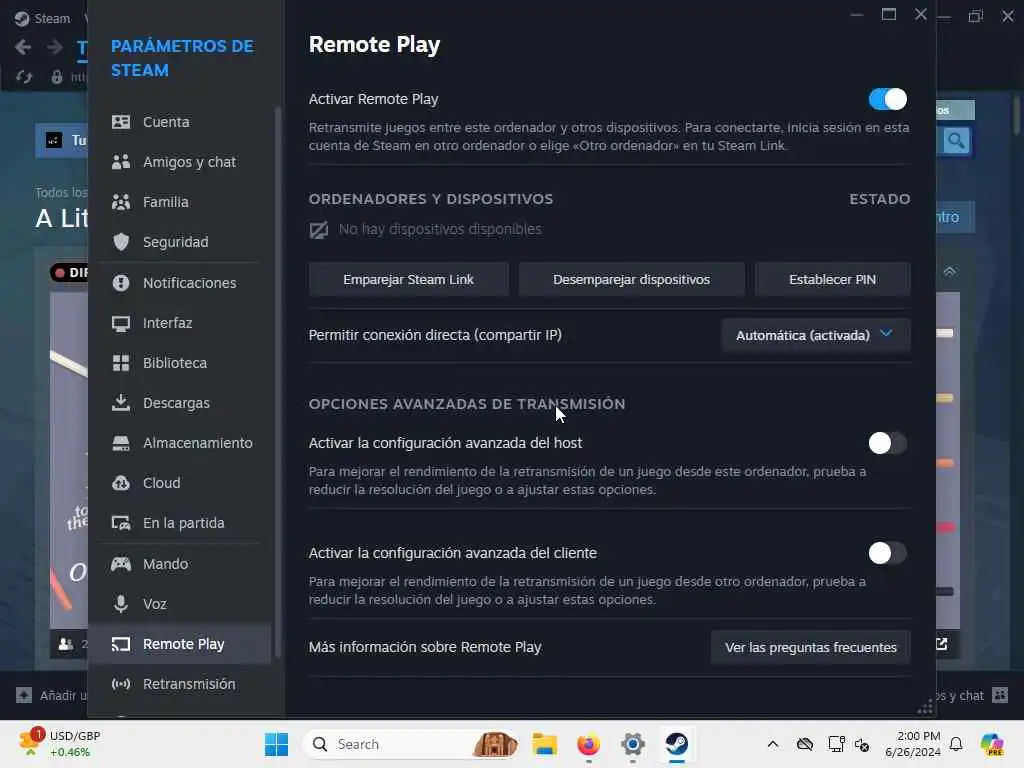The height and width of the screenshot is (768, 1024).
Task: Click the Emparejar Steam Link button
Action: tap(409, 280)
